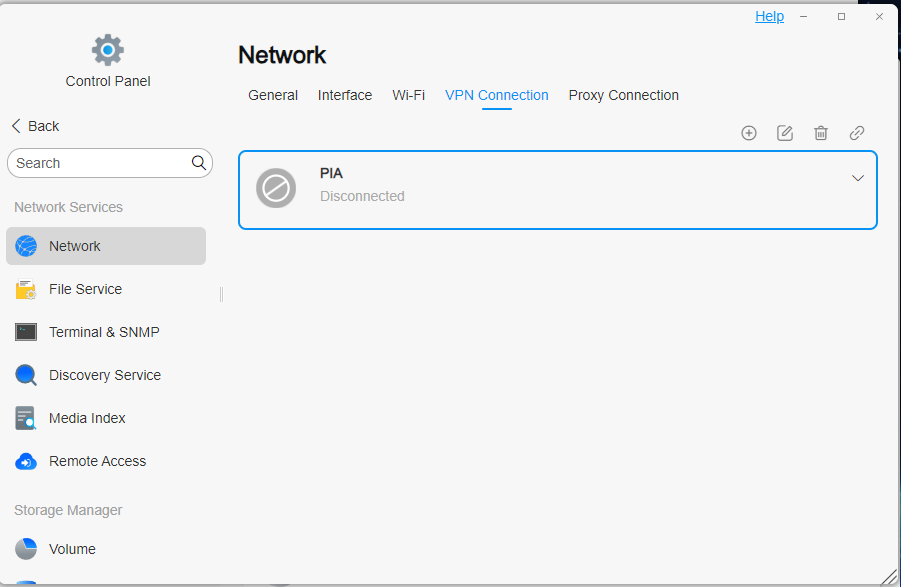Click the Volume pie chart icon

(26, 549)
